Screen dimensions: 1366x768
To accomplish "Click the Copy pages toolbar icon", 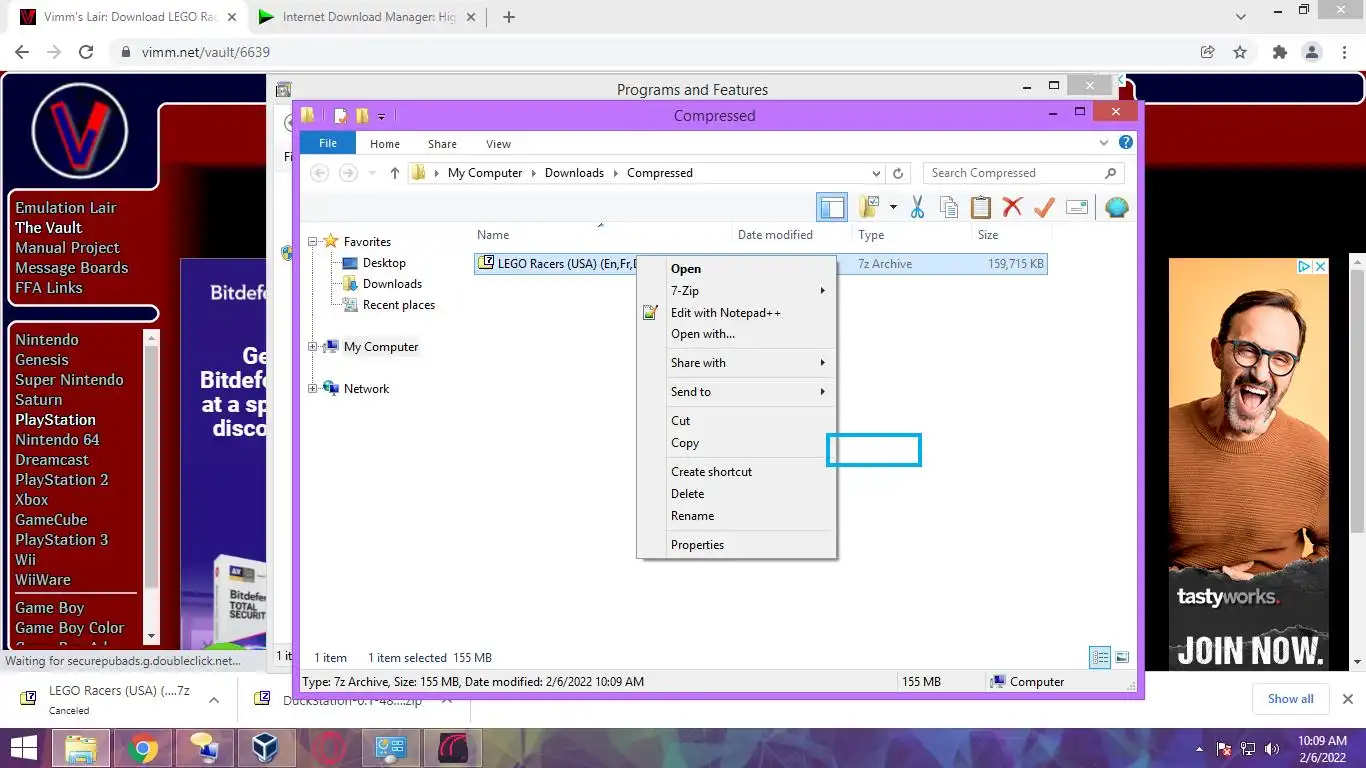I will (949, 207).
